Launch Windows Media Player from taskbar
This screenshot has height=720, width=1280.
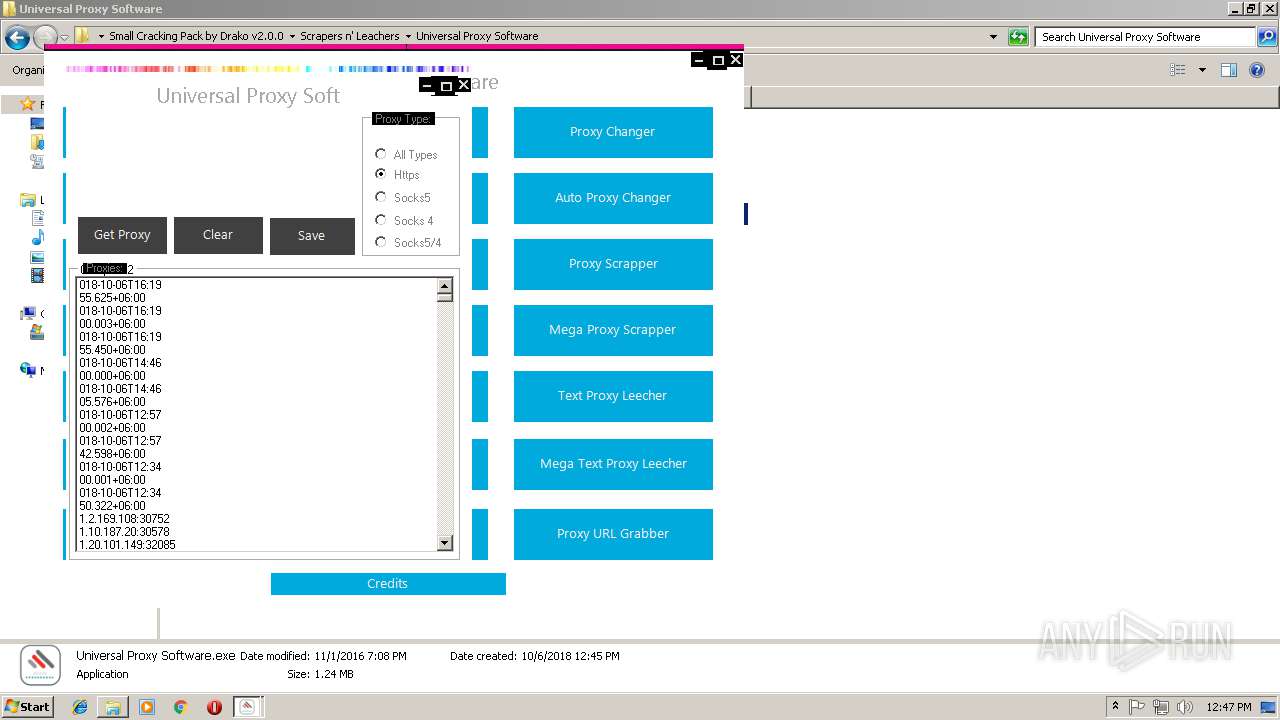click(147, 707)
